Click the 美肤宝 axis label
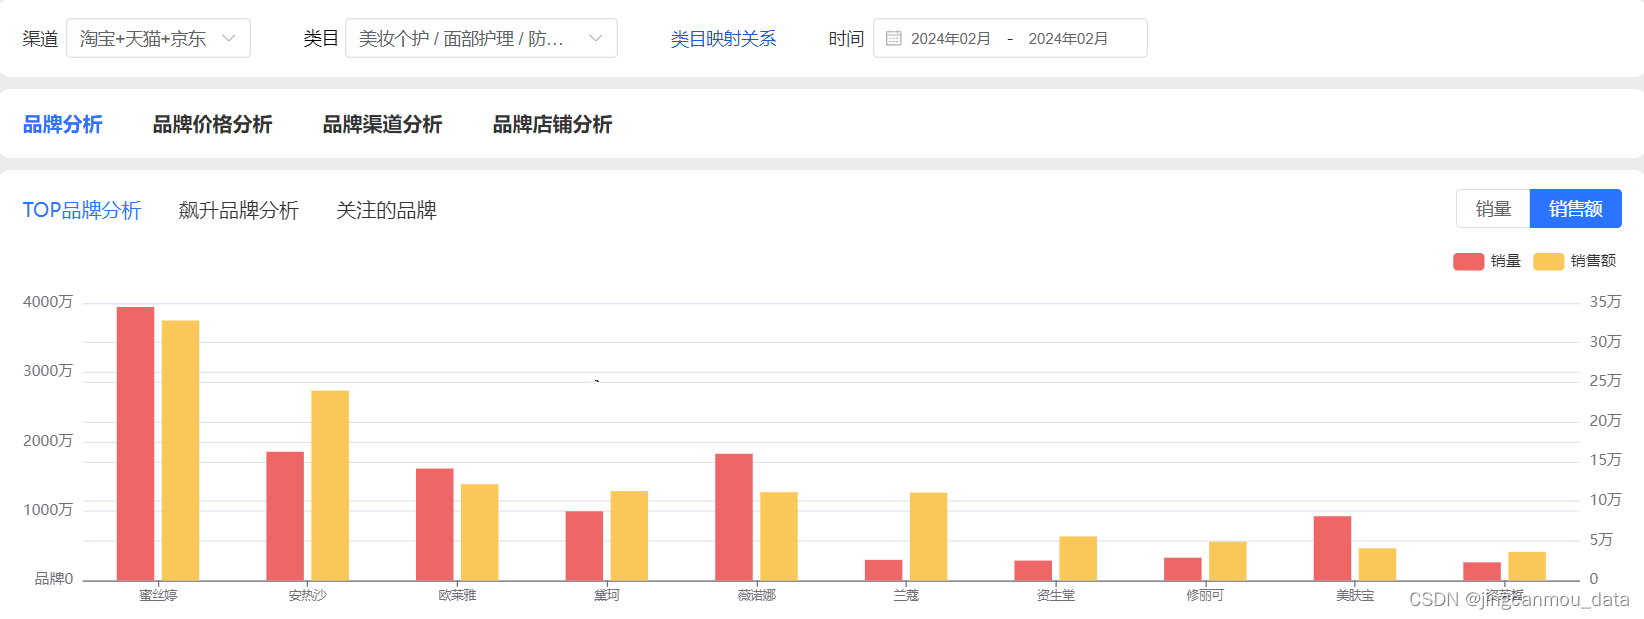This screenshot has height=619, width=1644. point(1355,595)
